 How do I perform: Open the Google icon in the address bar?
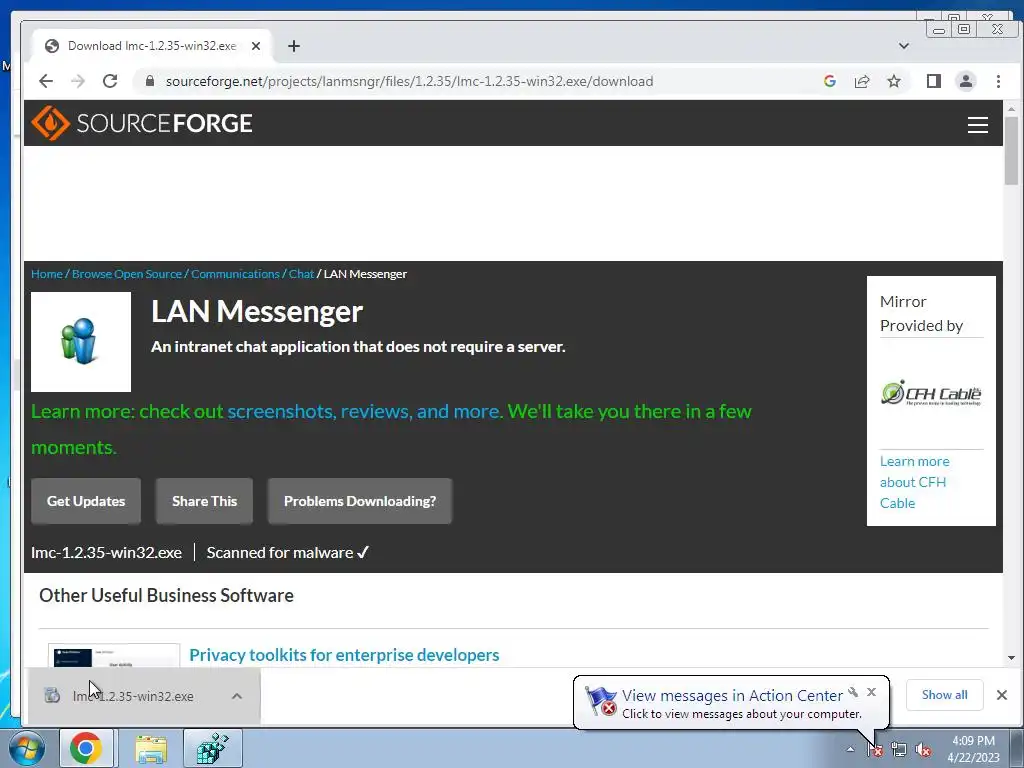[829, 81]
